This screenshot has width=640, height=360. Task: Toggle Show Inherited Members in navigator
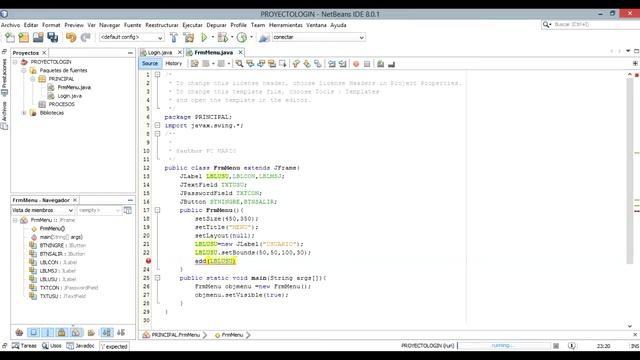coord(19,332)
